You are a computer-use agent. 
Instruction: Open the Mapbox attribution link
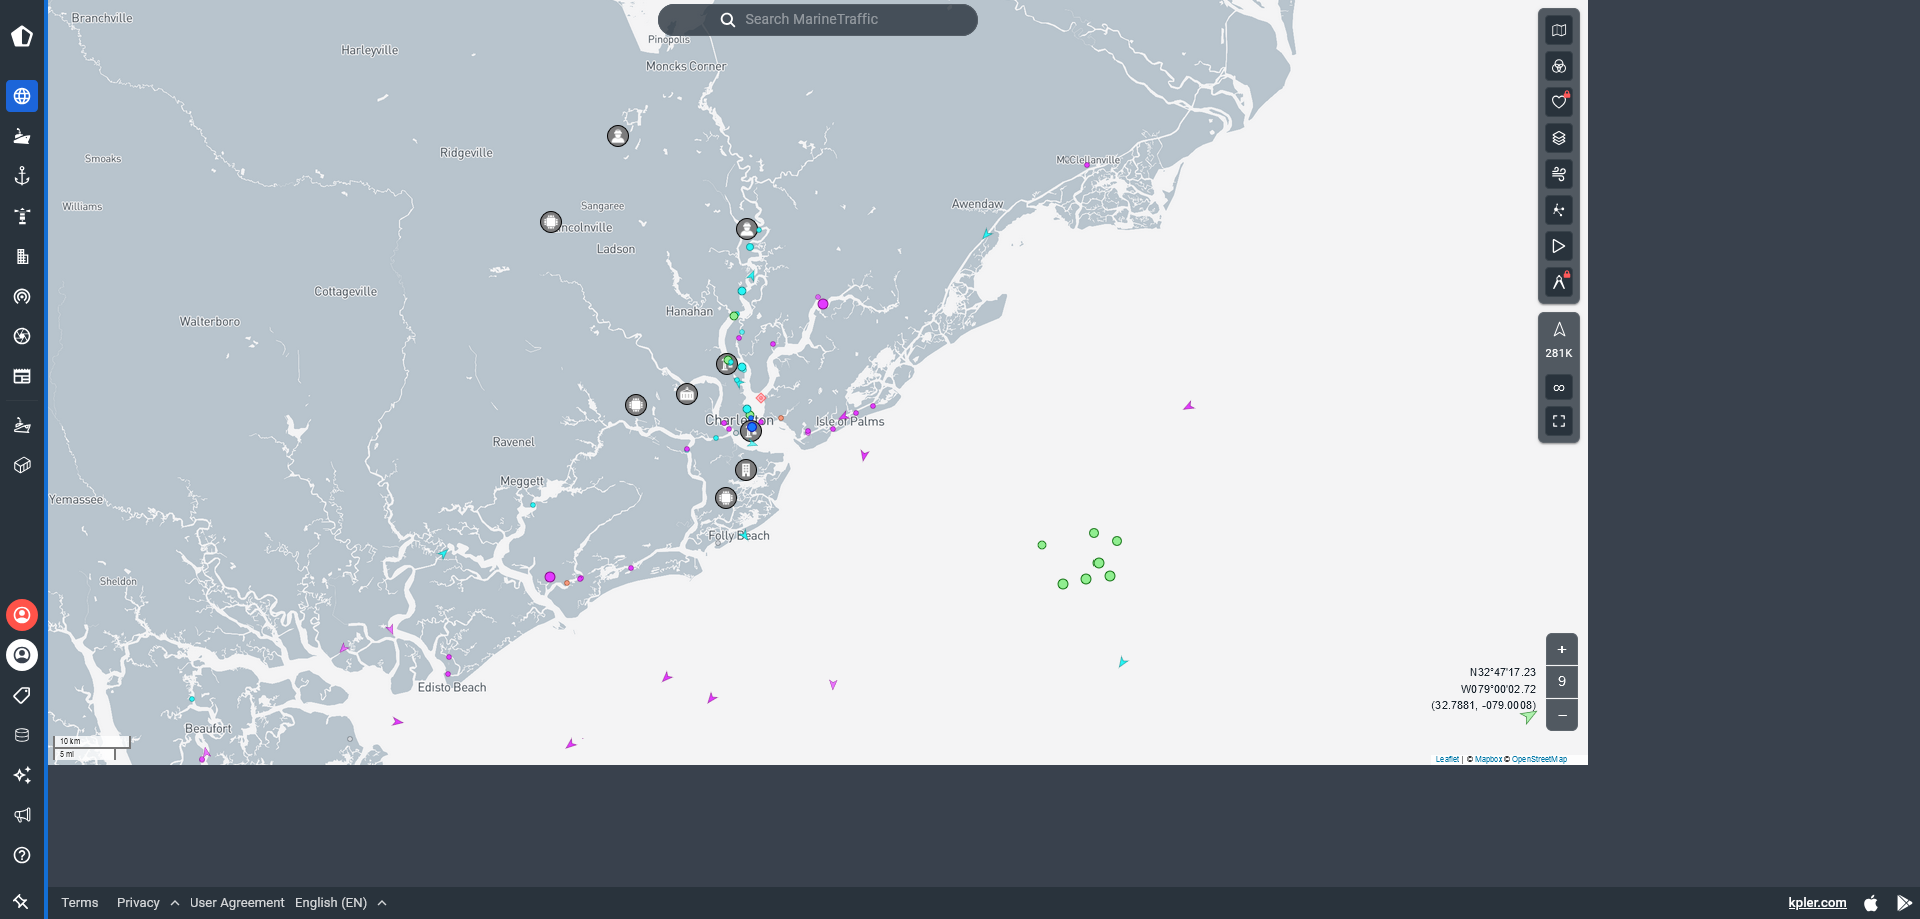1488,759
